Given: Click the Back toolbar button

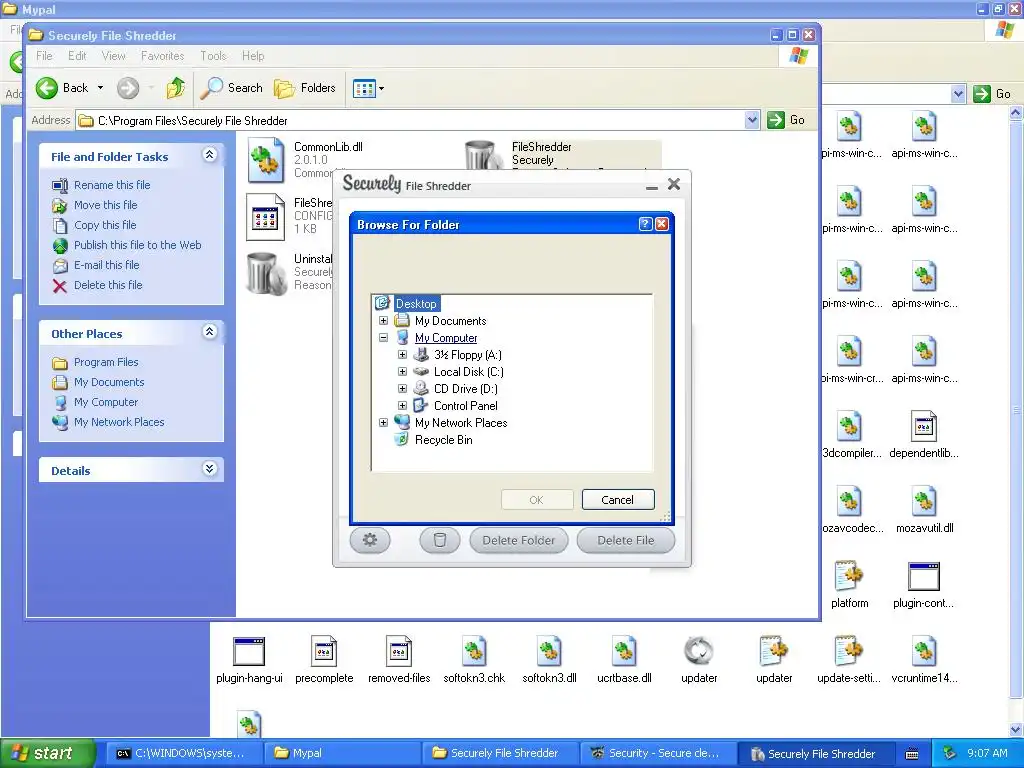Looking at the screenshot, I should click(62, 88).
